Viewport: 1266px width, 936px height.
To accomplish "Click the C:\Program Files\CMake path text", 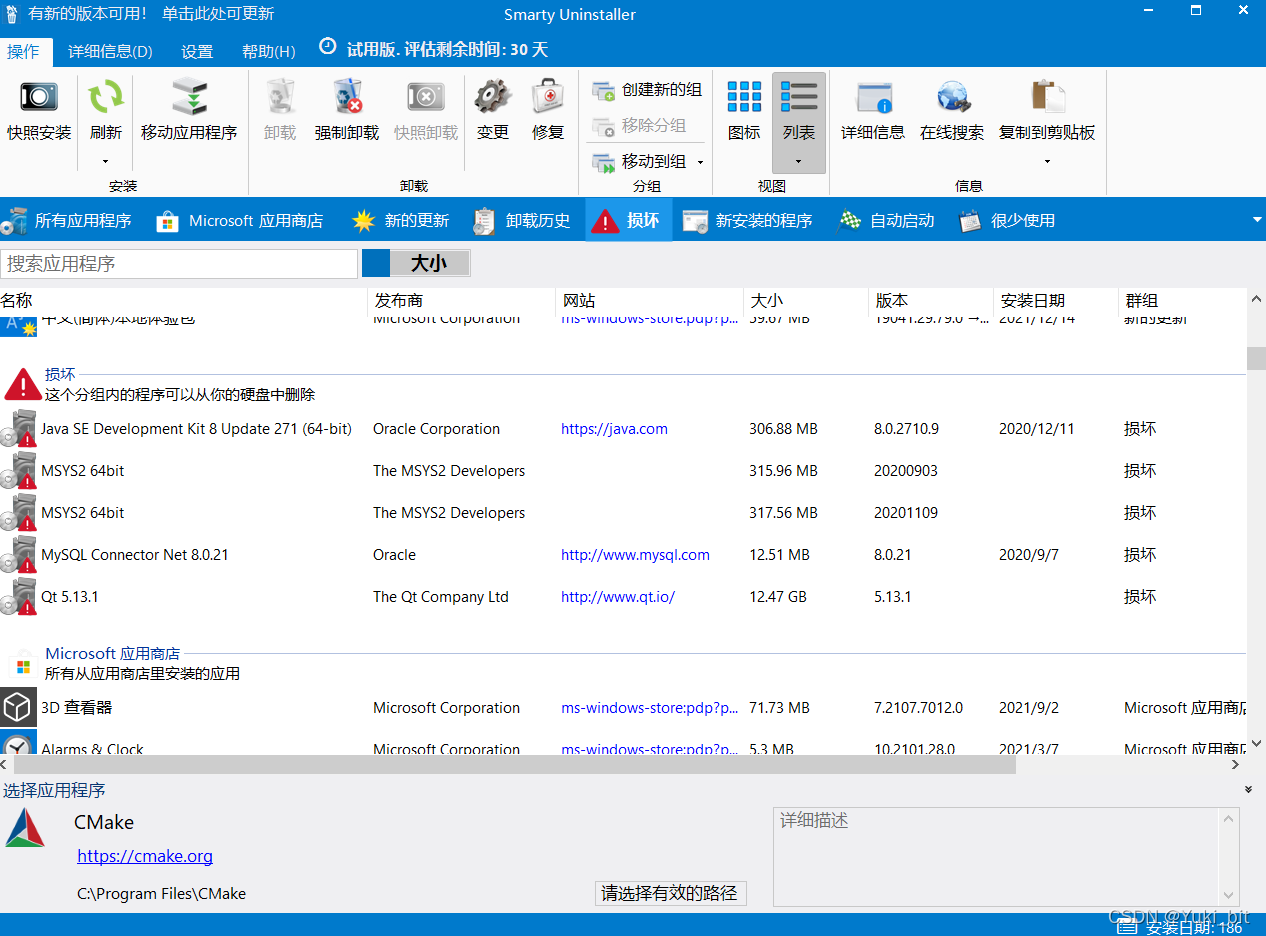I will [161, 893].
